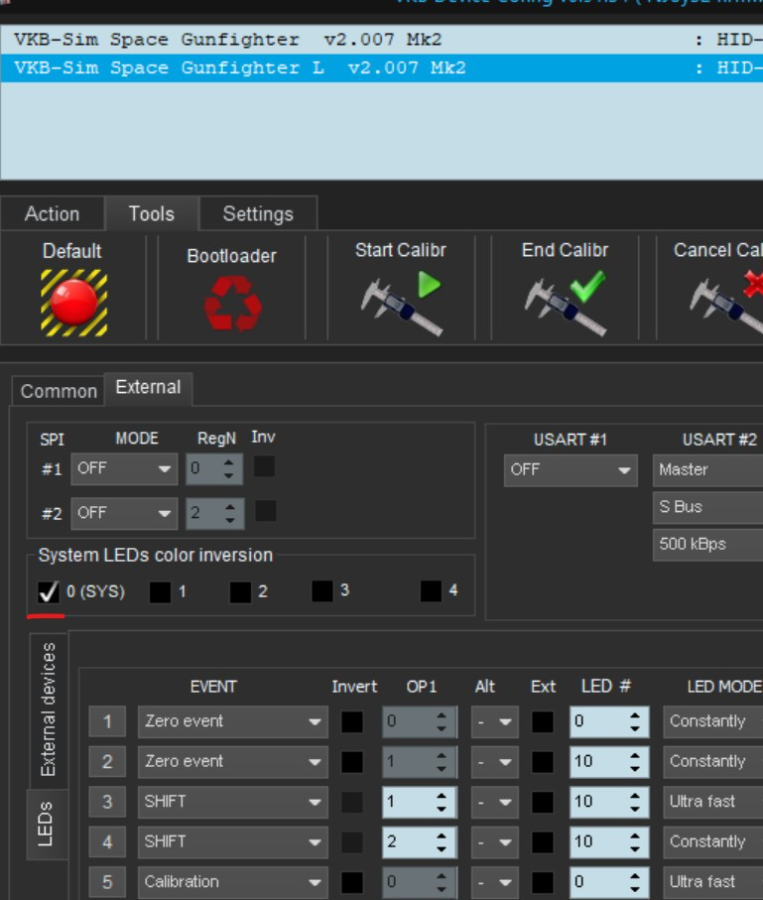The width and height of the screenshot is (763, 900).
Task: Enable system LED 4 color inversion
Action: (x=431, y=591)
